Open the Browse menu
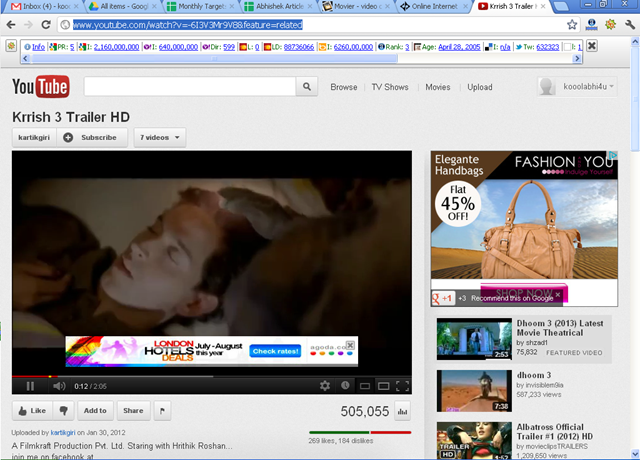 click(x=344, y=87)
